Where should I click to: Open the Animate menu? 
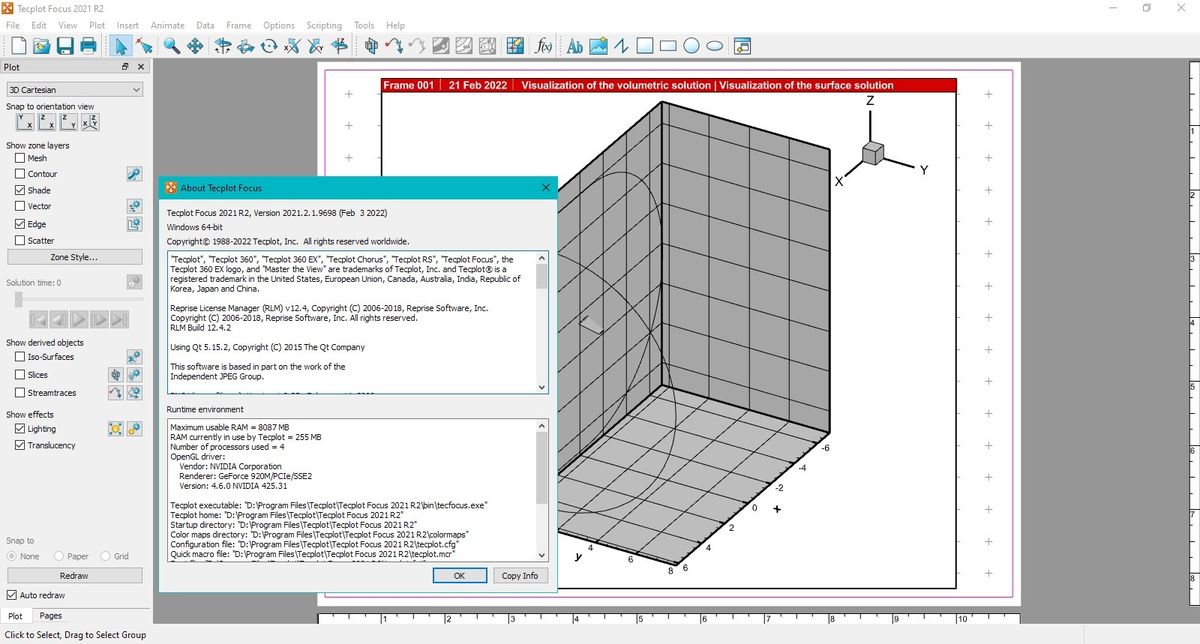pyautogui.click(x=167, y=25)
